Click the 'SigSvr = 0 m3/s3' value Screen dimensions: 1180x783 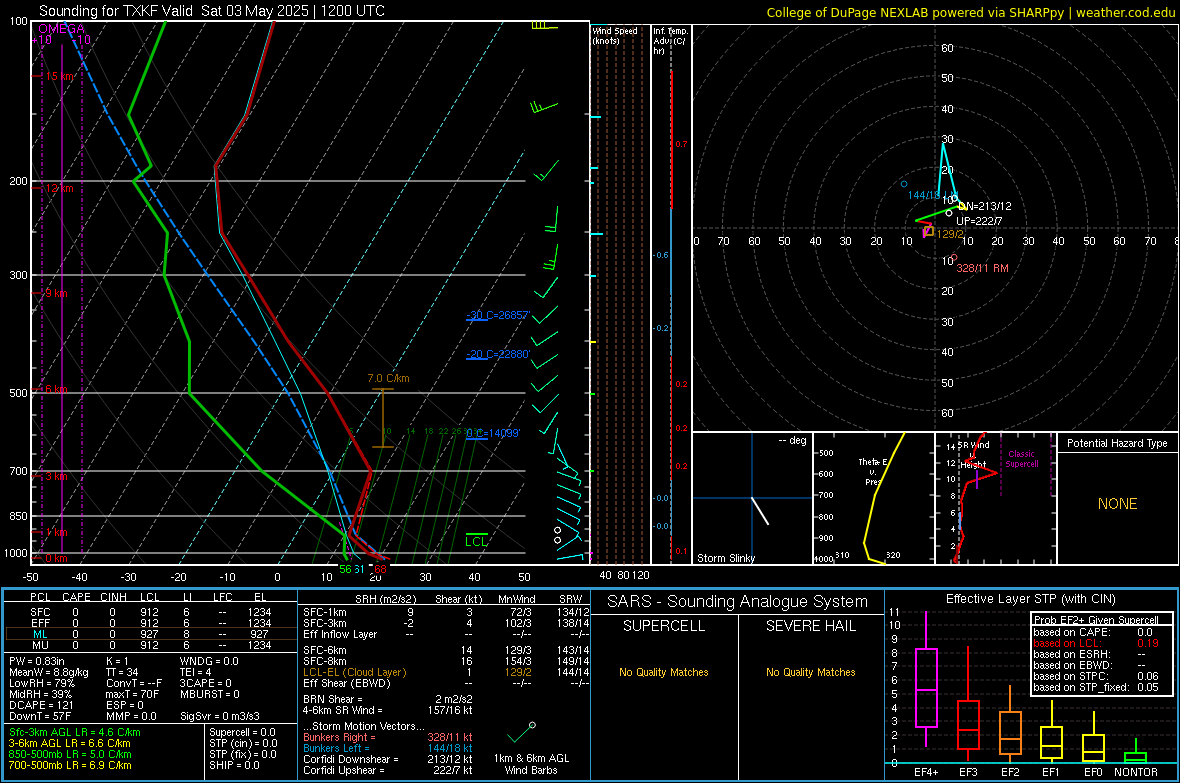coord(220,716)
